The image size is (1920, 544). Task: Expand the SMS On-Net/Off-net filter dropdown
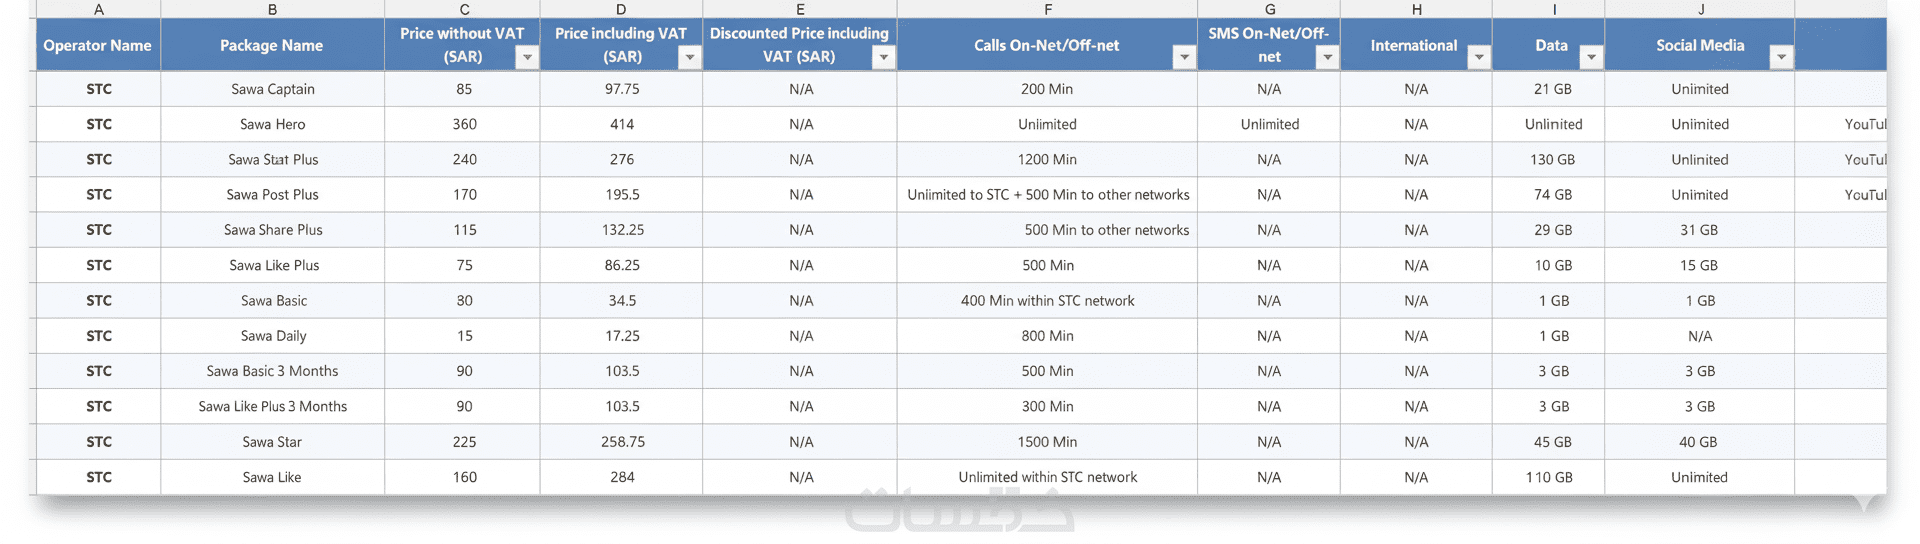pyautogui.click(x=1327, y=58)
